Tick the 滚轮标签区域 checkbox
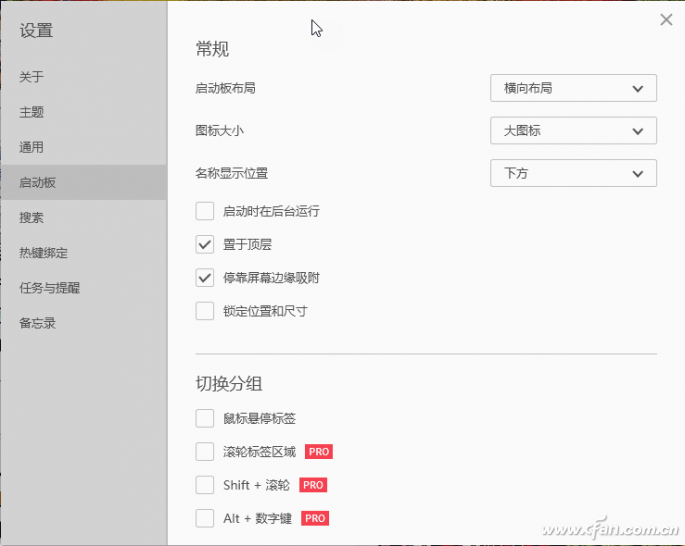The width and height of the screenshot is (685, 546). pos(204,452)
